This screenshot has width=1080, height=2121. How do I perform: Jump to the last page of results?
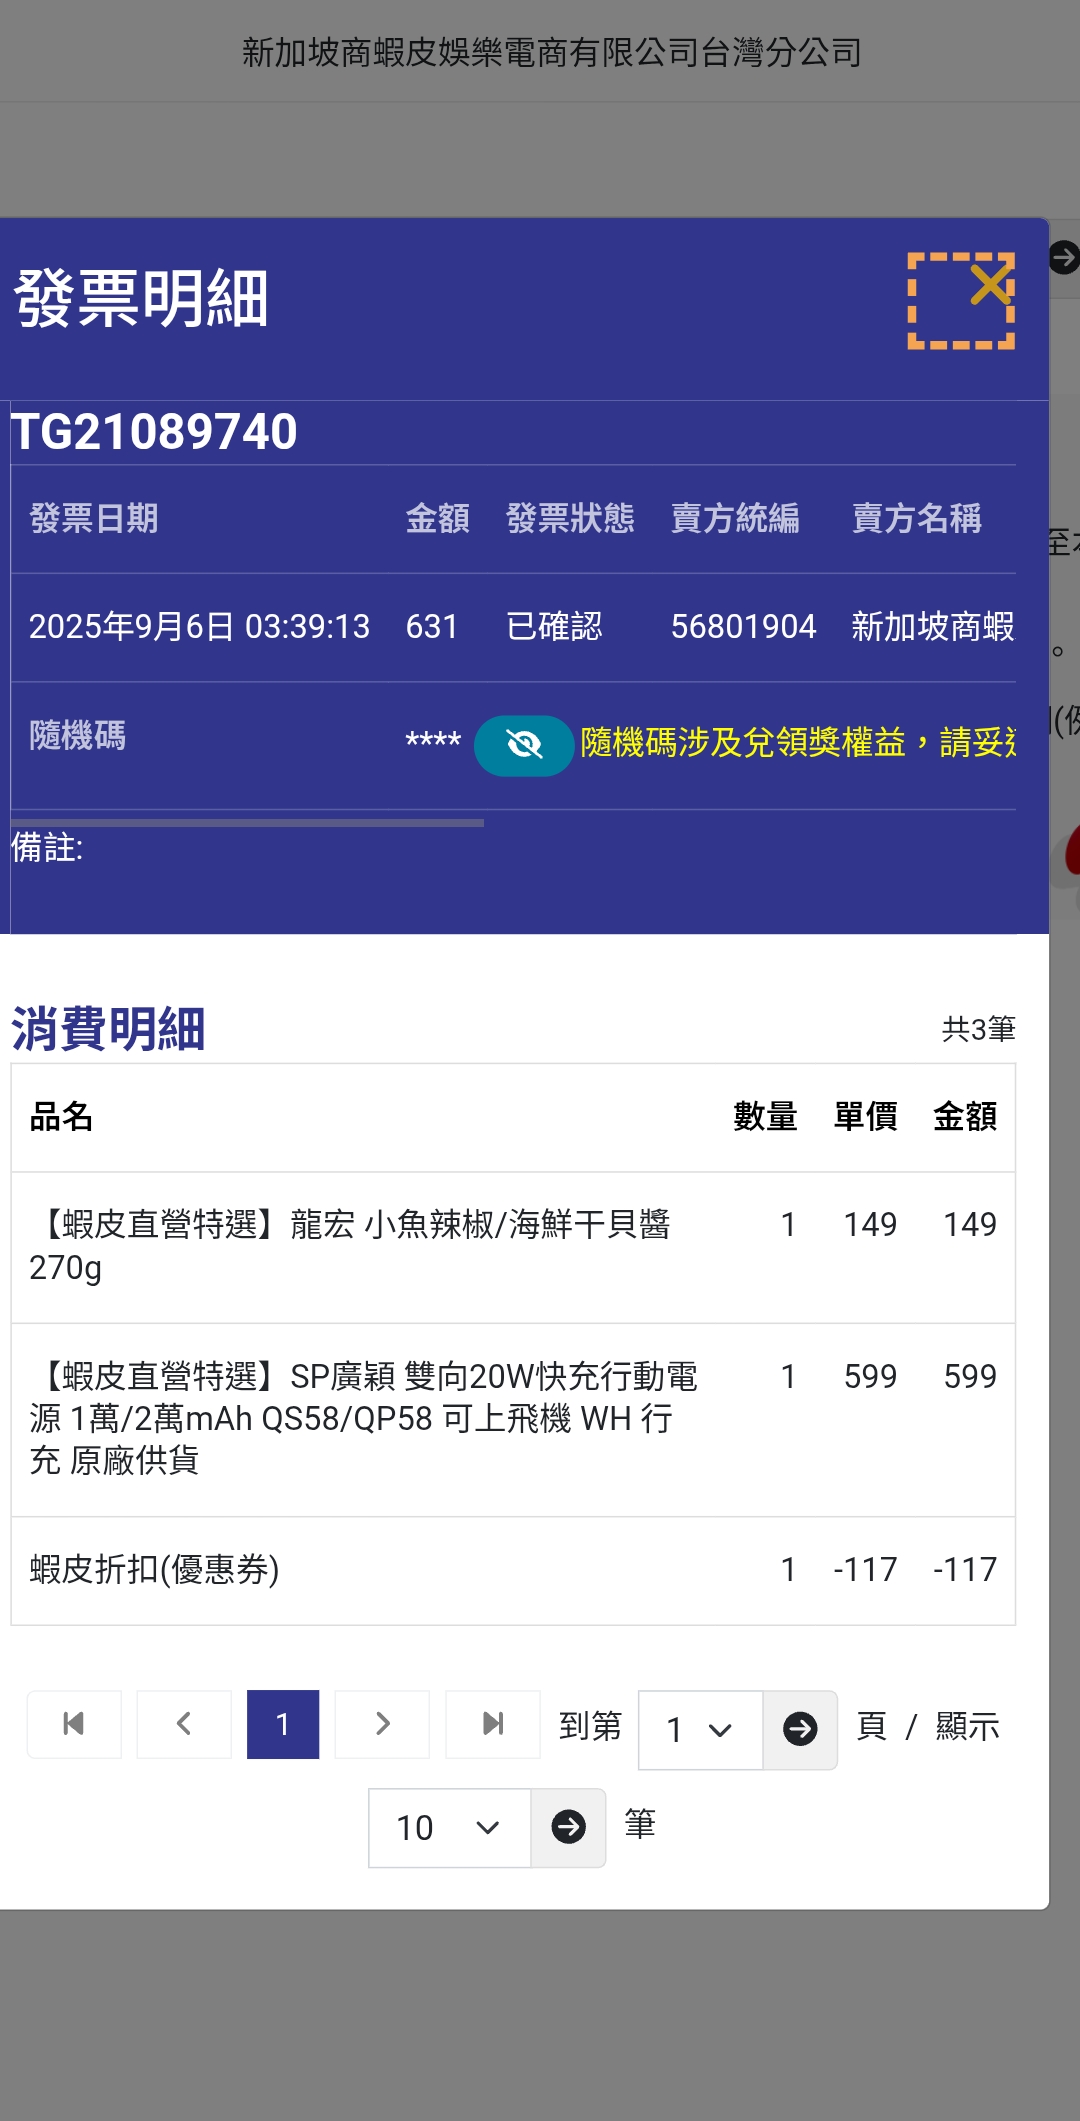click(492, 1724)
